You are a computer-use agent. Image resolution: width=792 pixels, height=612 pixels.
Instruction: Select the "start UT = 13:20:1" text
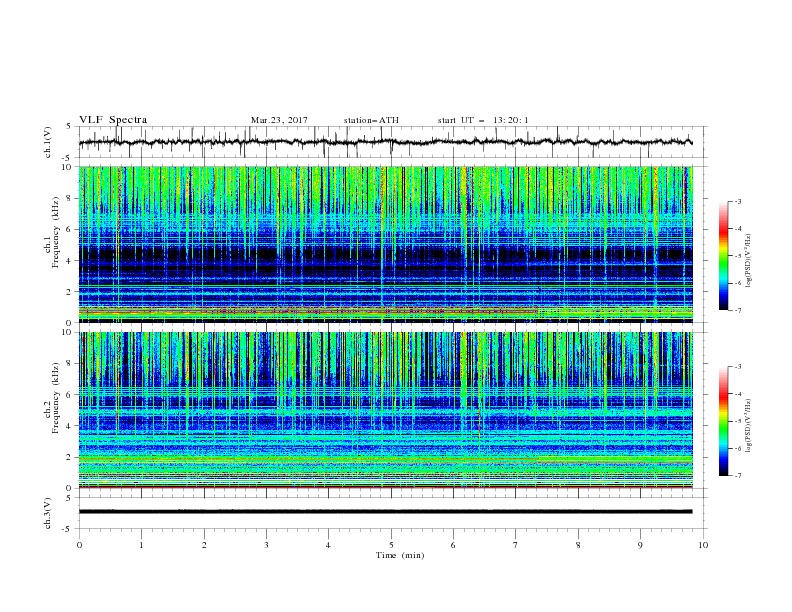pos(483,120)
